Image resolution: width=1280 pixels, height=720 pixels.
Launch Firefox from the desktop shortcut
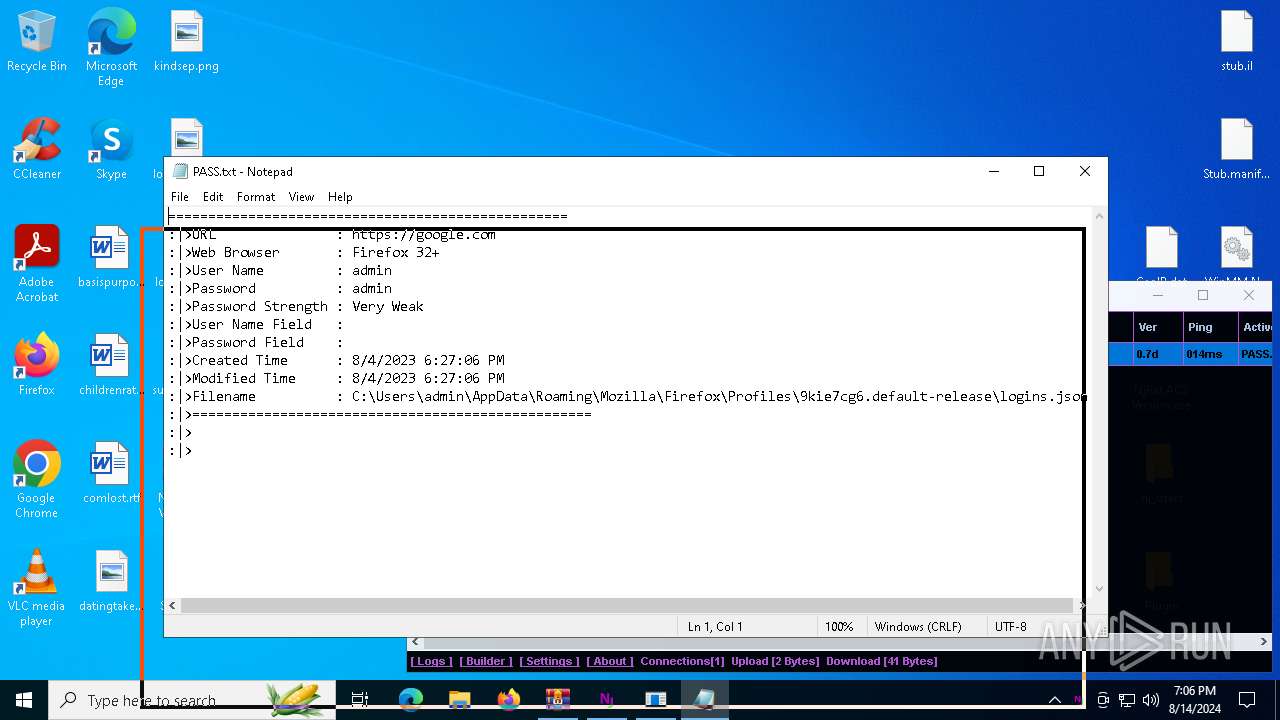click(x=37, y=365)
